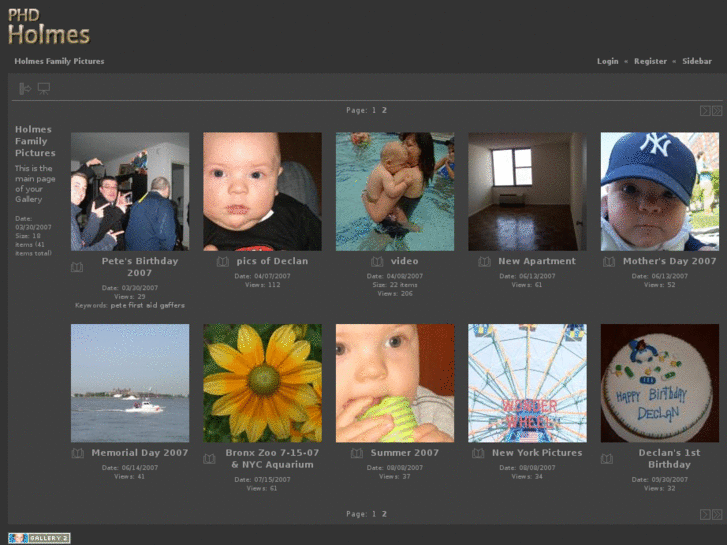Click the login arrow icon in toolbar
Viewport: 727px width, 545px height.
25,88
